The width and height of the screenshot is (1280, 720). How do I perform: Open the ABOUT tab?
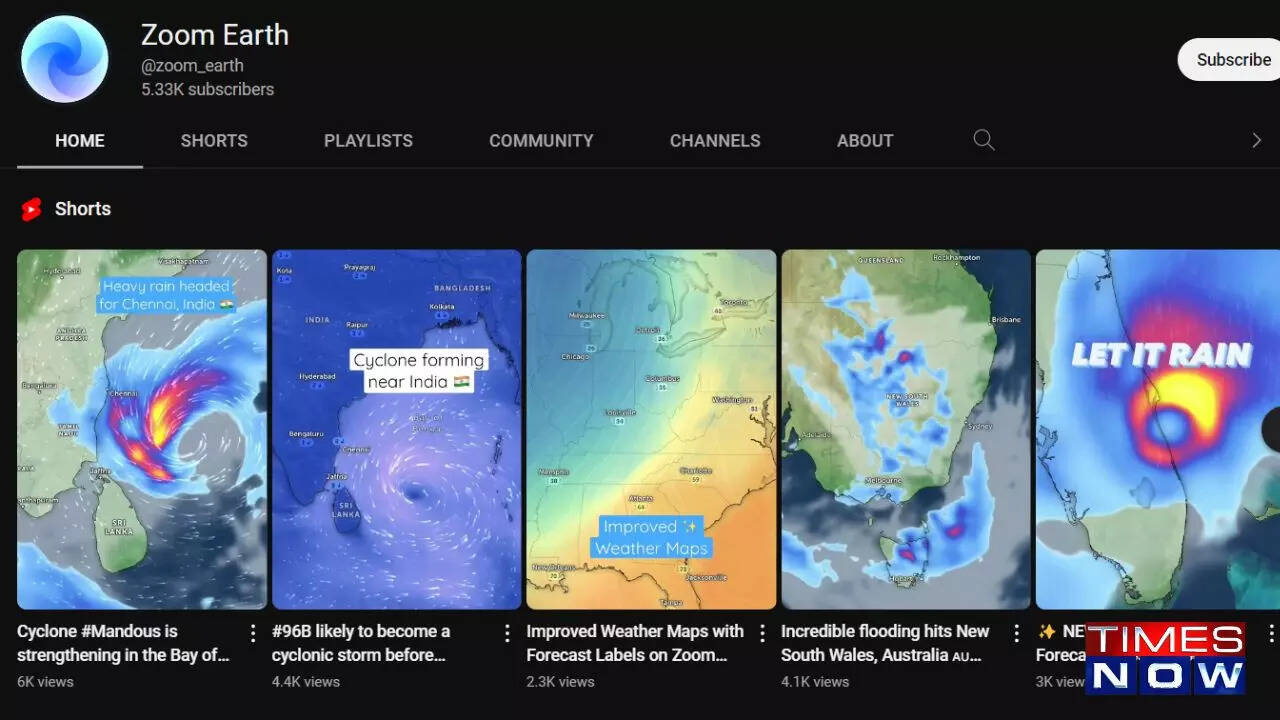(x=865, y=141)
